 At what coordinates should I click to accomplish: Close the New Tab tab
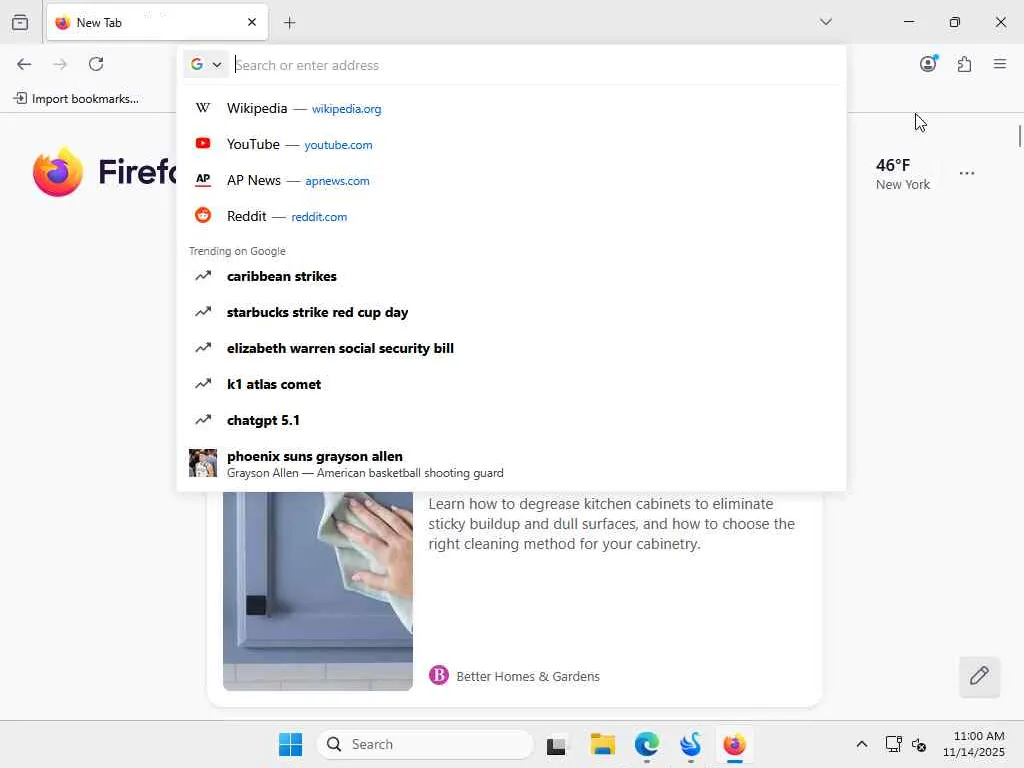[252, 22]
